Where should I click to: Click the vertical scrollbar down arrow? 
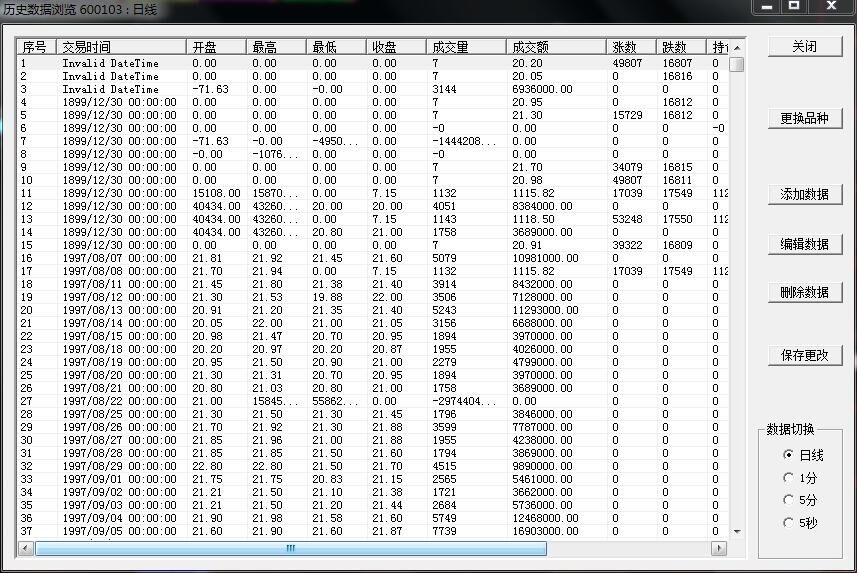coord(737,531)
